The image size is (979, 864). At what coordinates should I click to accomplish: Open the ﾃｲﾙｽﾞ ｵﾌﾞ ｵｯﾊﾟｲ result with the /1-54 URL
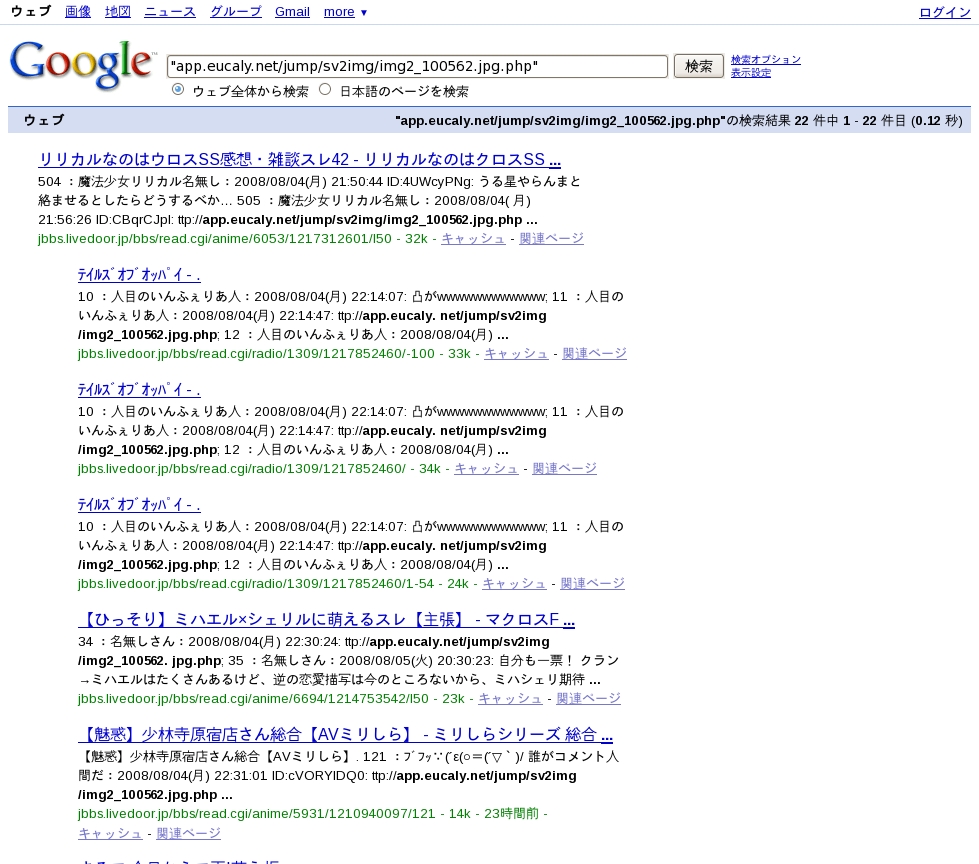point(139,505)
